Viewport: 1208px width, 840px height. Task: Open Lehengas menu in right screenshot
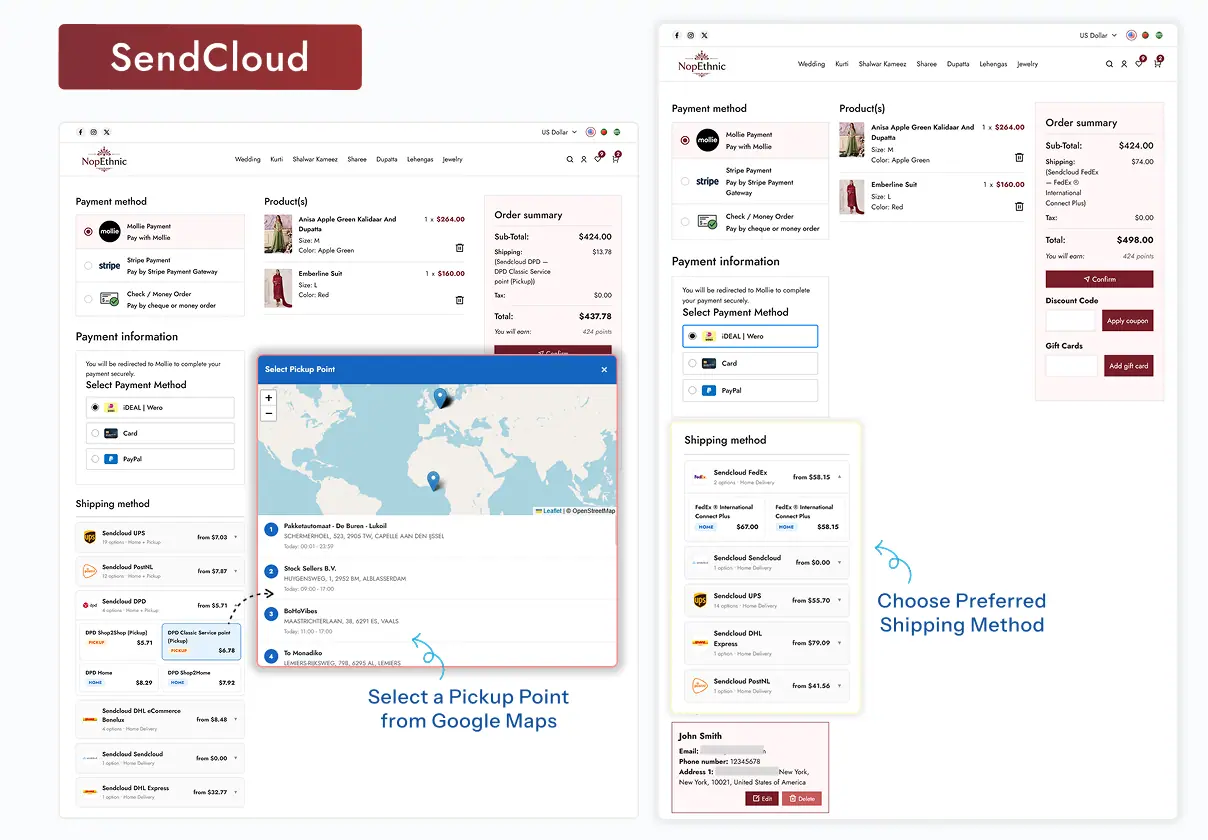993,64
